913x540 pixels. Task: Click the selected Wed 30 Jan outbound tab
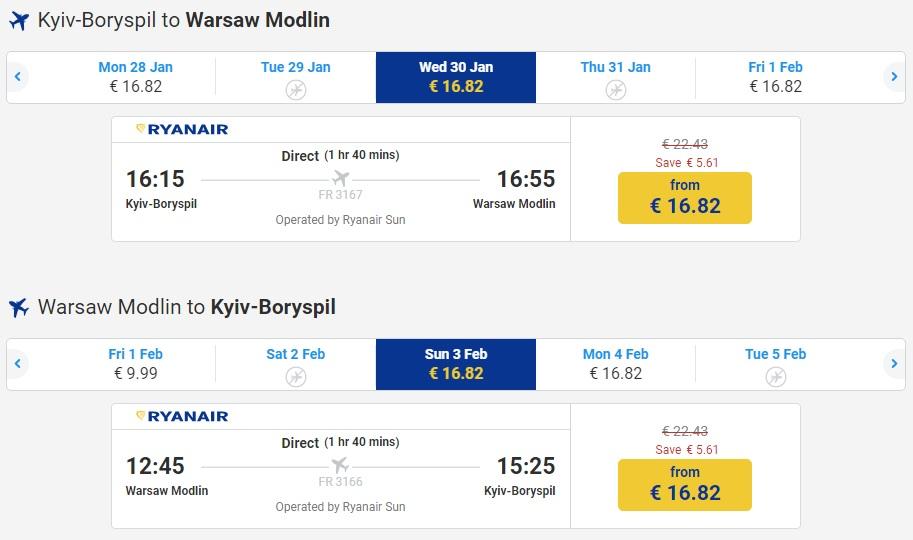455,77
